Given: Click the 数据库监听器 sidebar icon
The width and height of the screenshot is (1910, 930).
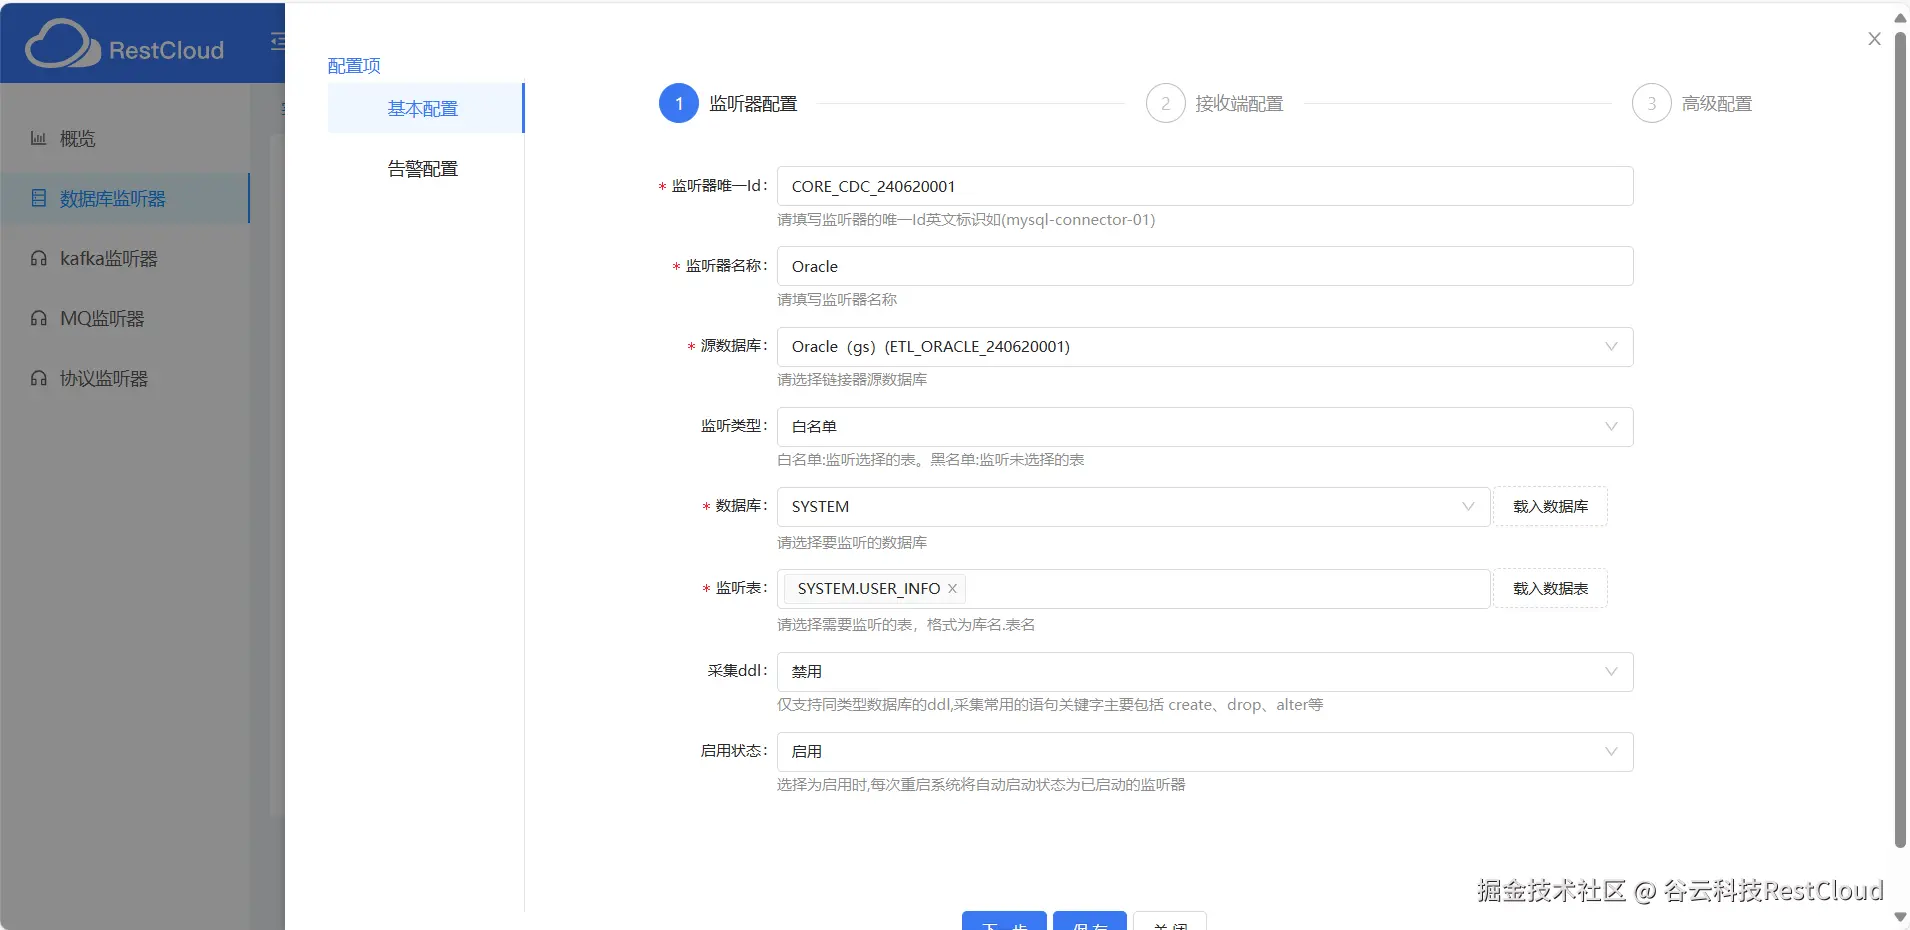Looking at the screenshot, I should [38, 198].
